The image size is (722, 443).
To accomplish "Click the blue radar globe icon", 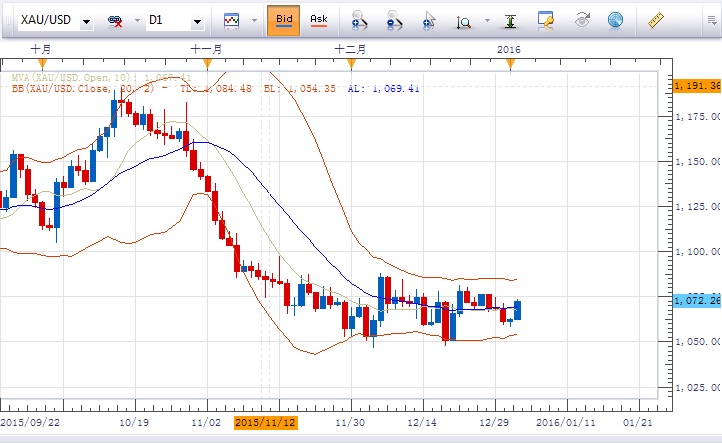I will coord(616,21).
